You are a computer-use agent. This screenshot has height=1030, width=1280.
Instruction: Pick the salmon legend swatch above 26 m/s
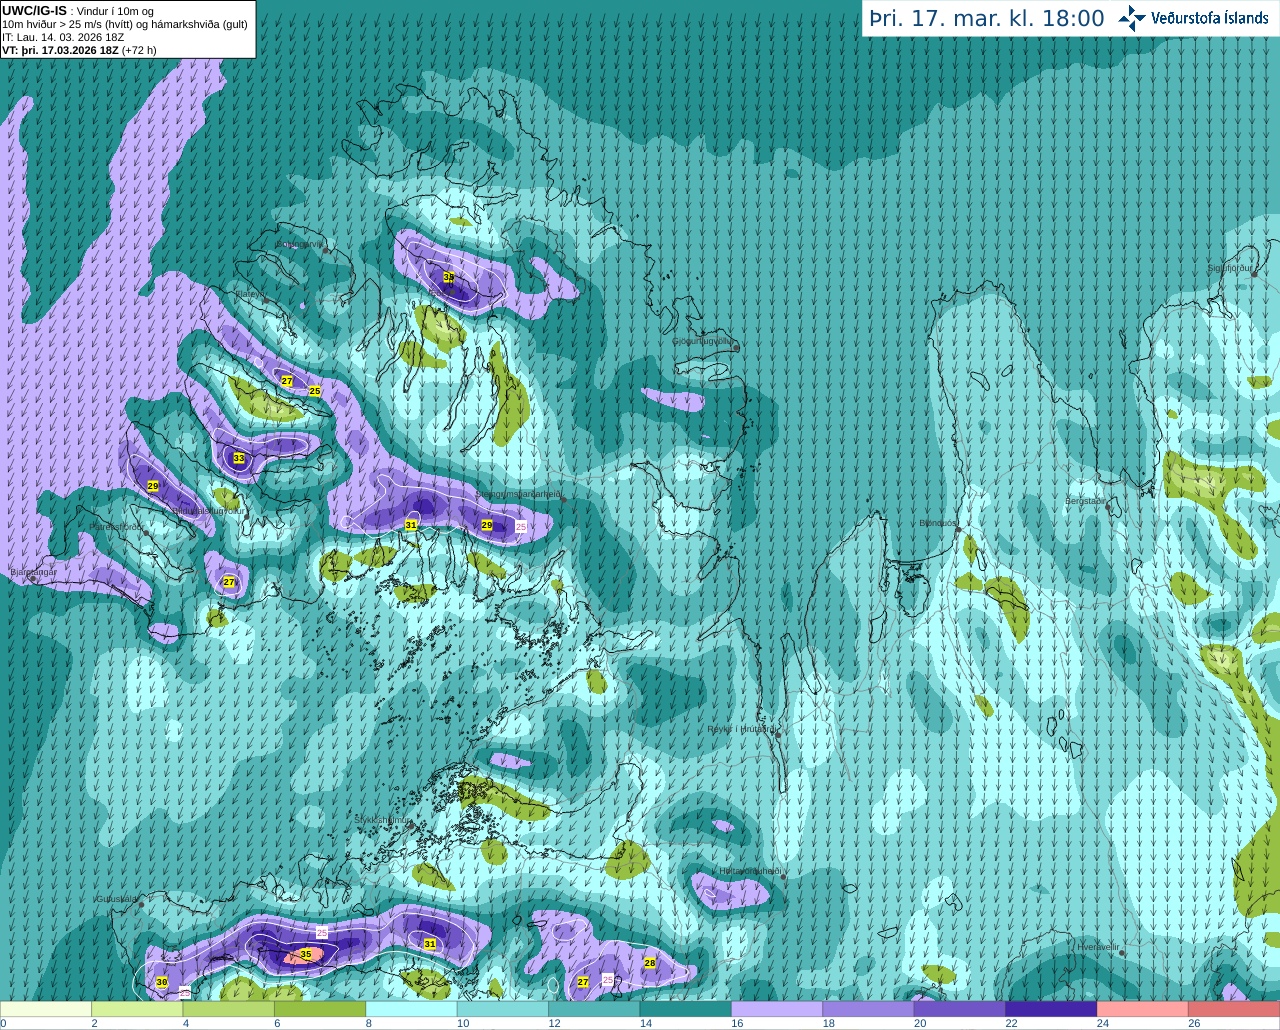pos(1234,1010)
